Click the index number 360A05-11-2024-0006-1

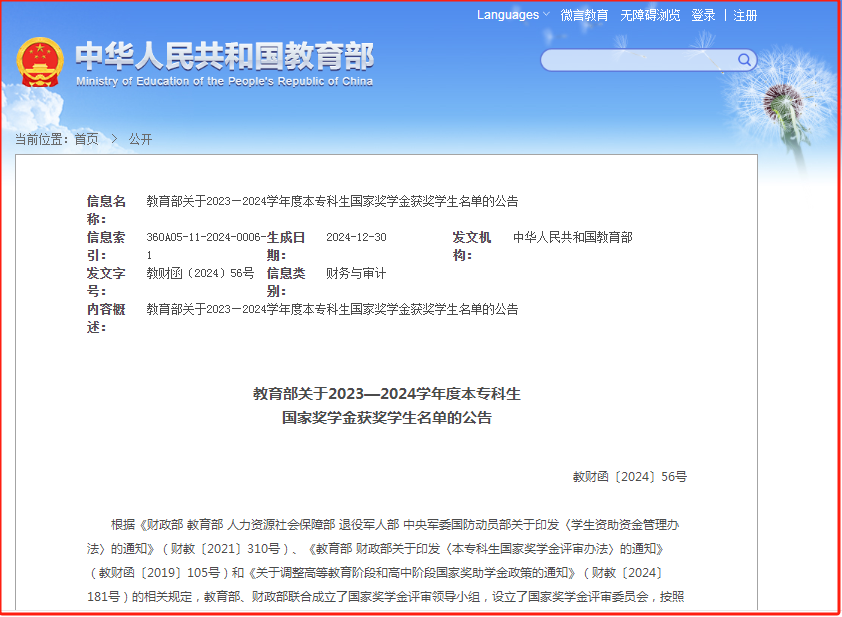[205, 246]
